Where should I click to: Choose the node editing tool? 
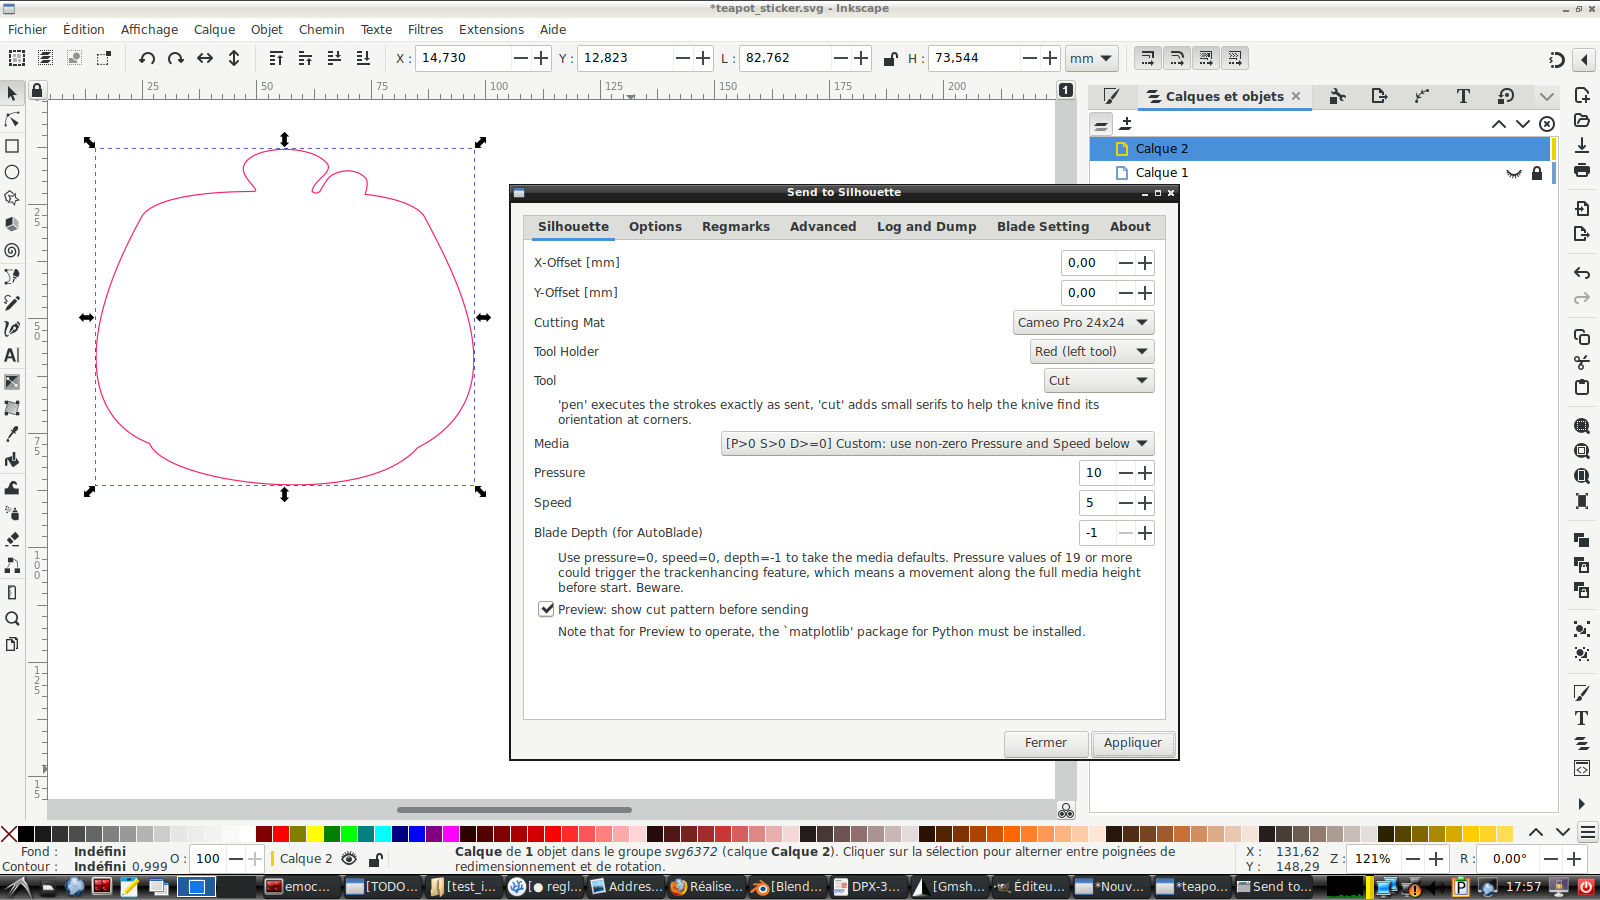[x=12, y=120]
